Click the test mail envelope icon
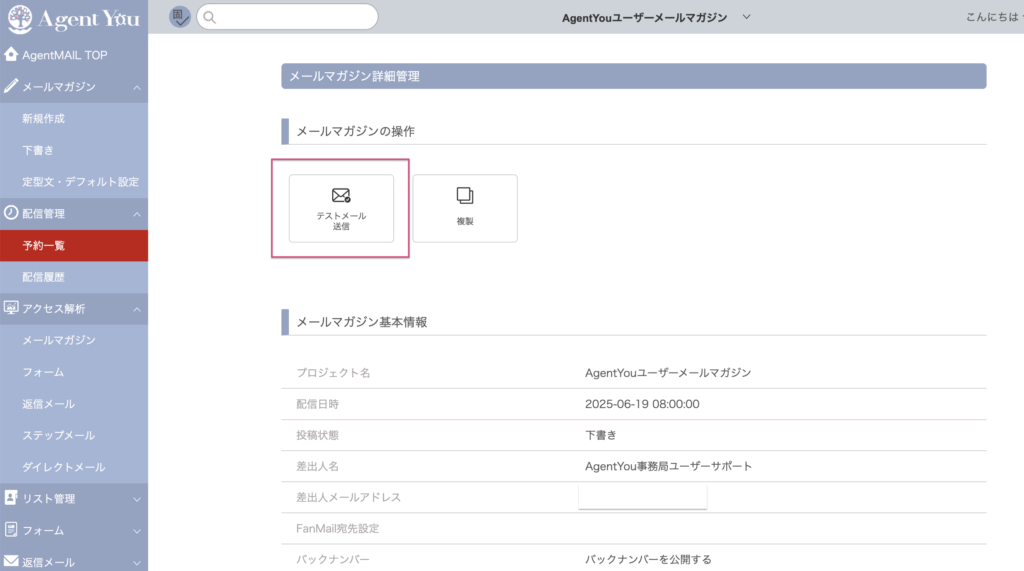 [341, 195]
